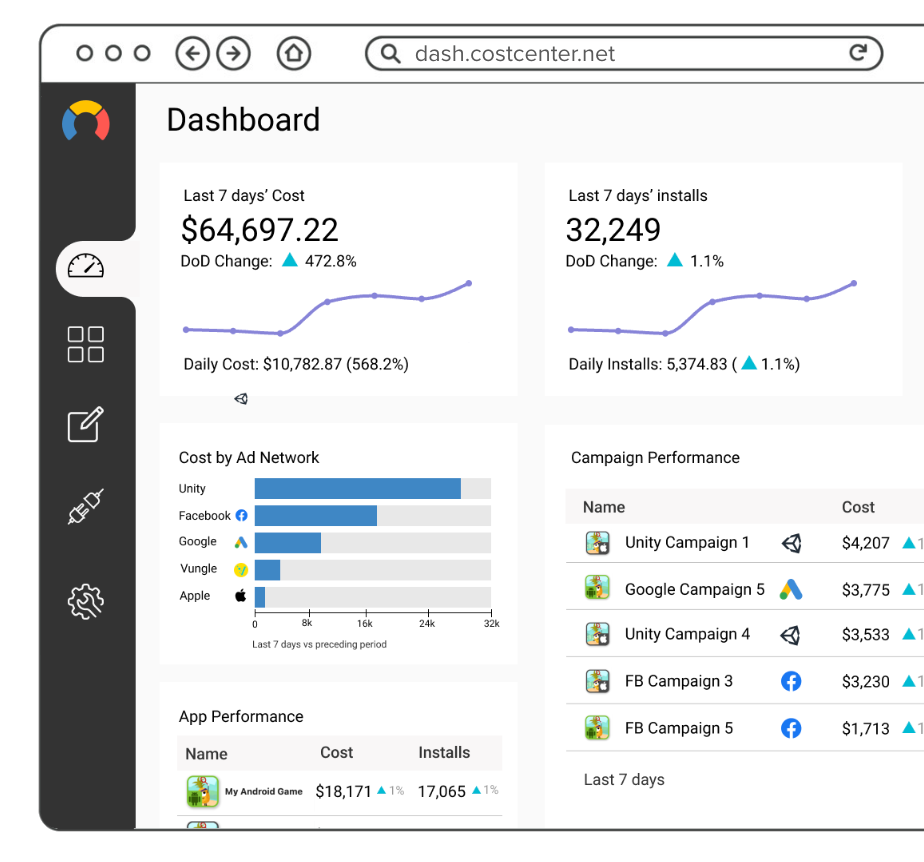Click the CostCenter gauge logo

pyautogui.click(x=86, y=120)
